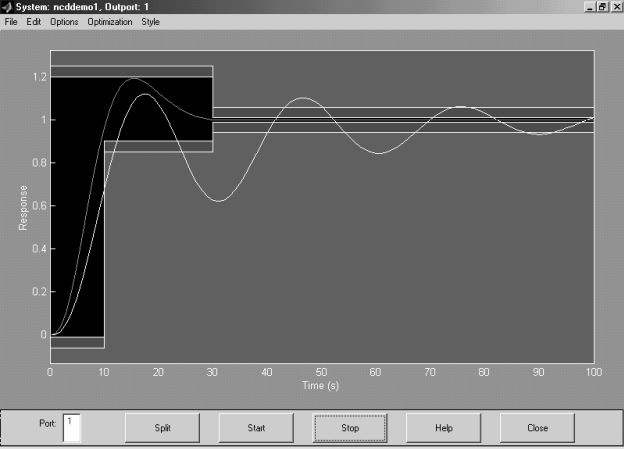
Task: Click the Split button
Action: pos(162,428)
